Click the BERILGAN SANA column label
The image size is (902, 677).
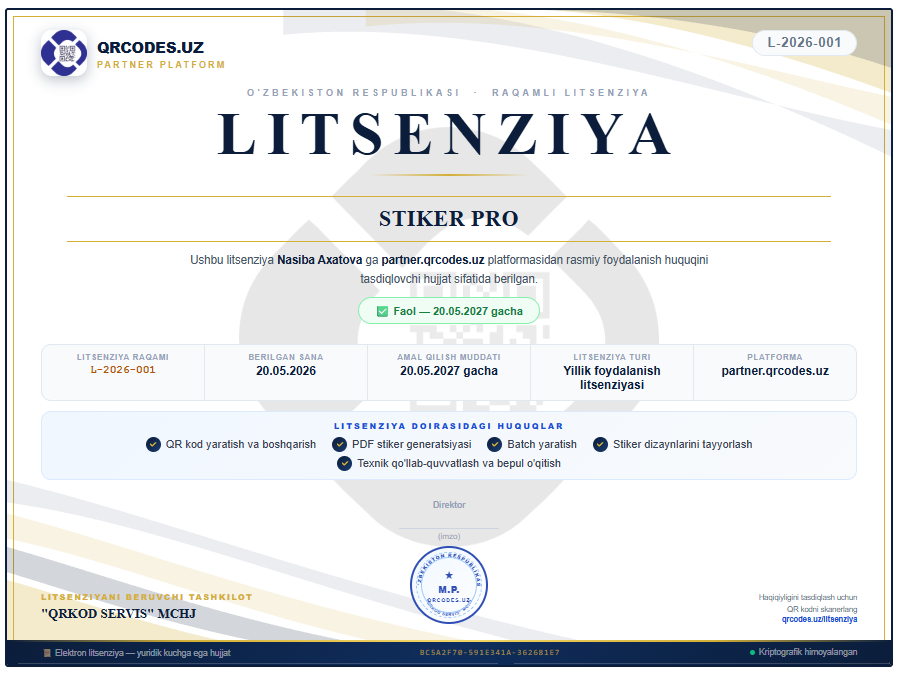pos(286,357)
